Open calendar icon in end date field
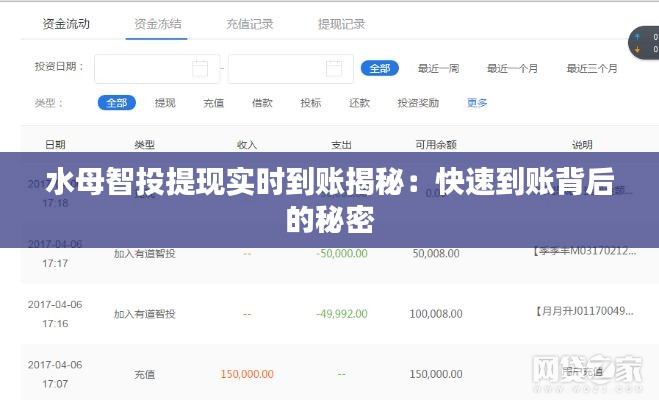 334,68
